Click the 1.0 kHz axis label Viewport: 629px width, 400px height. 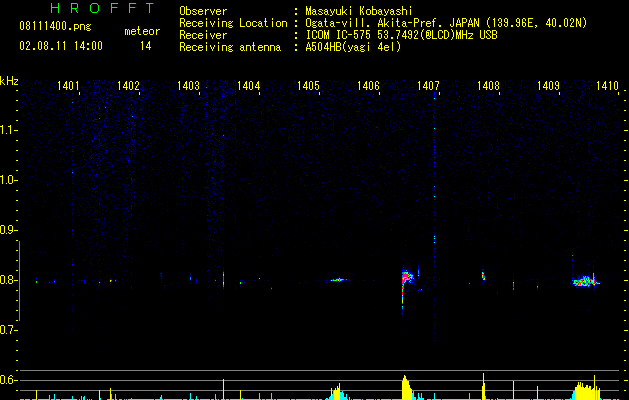[7, 180]
